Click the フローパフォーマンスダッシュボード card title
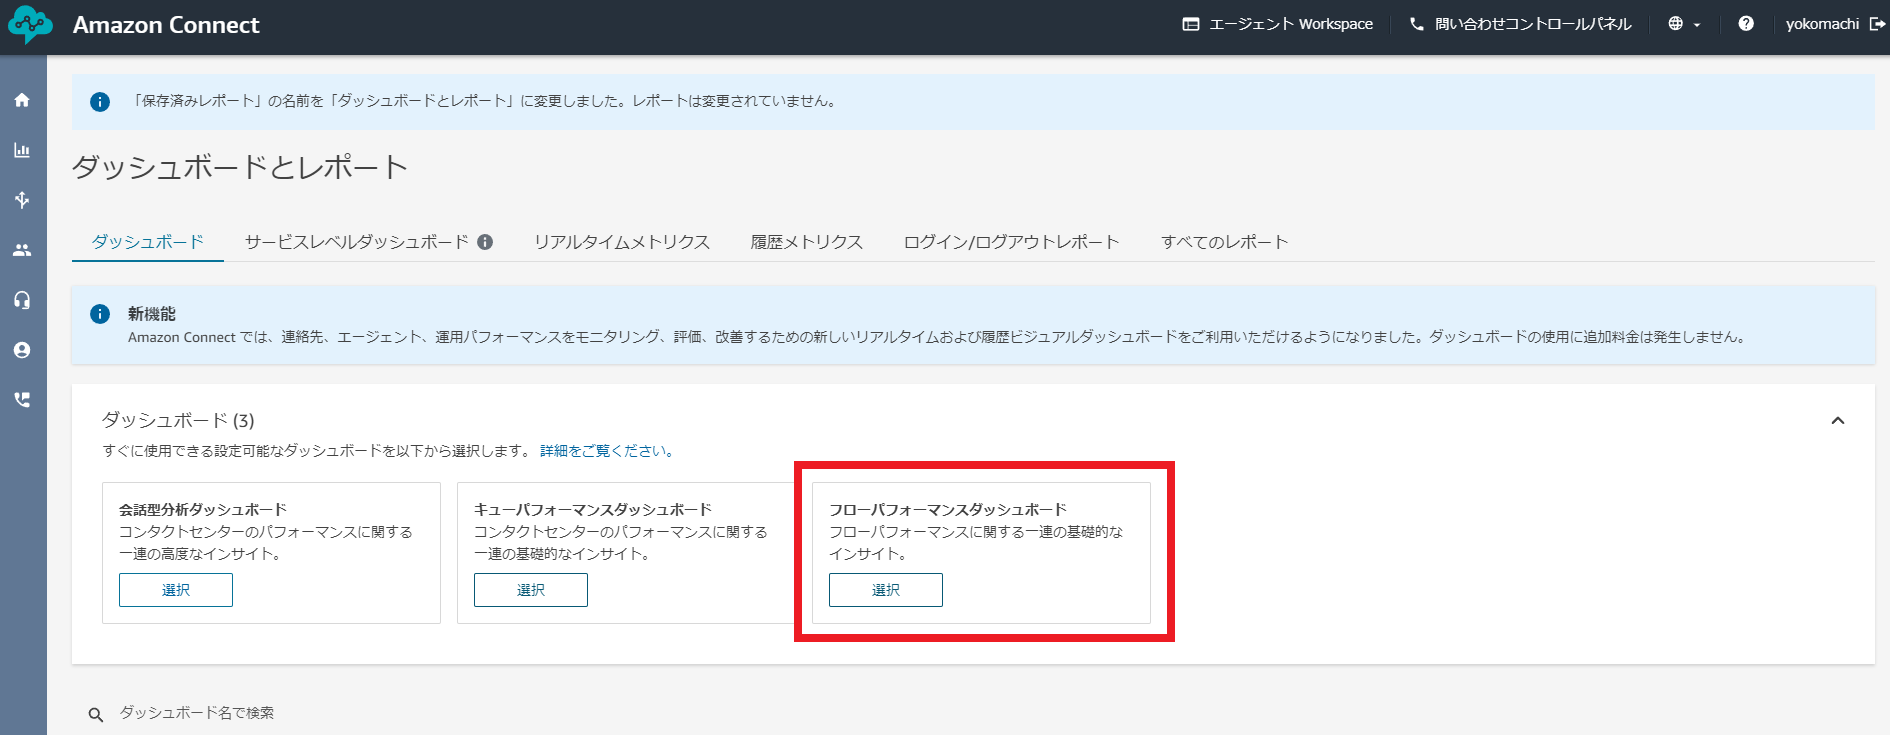 (948, 510)
